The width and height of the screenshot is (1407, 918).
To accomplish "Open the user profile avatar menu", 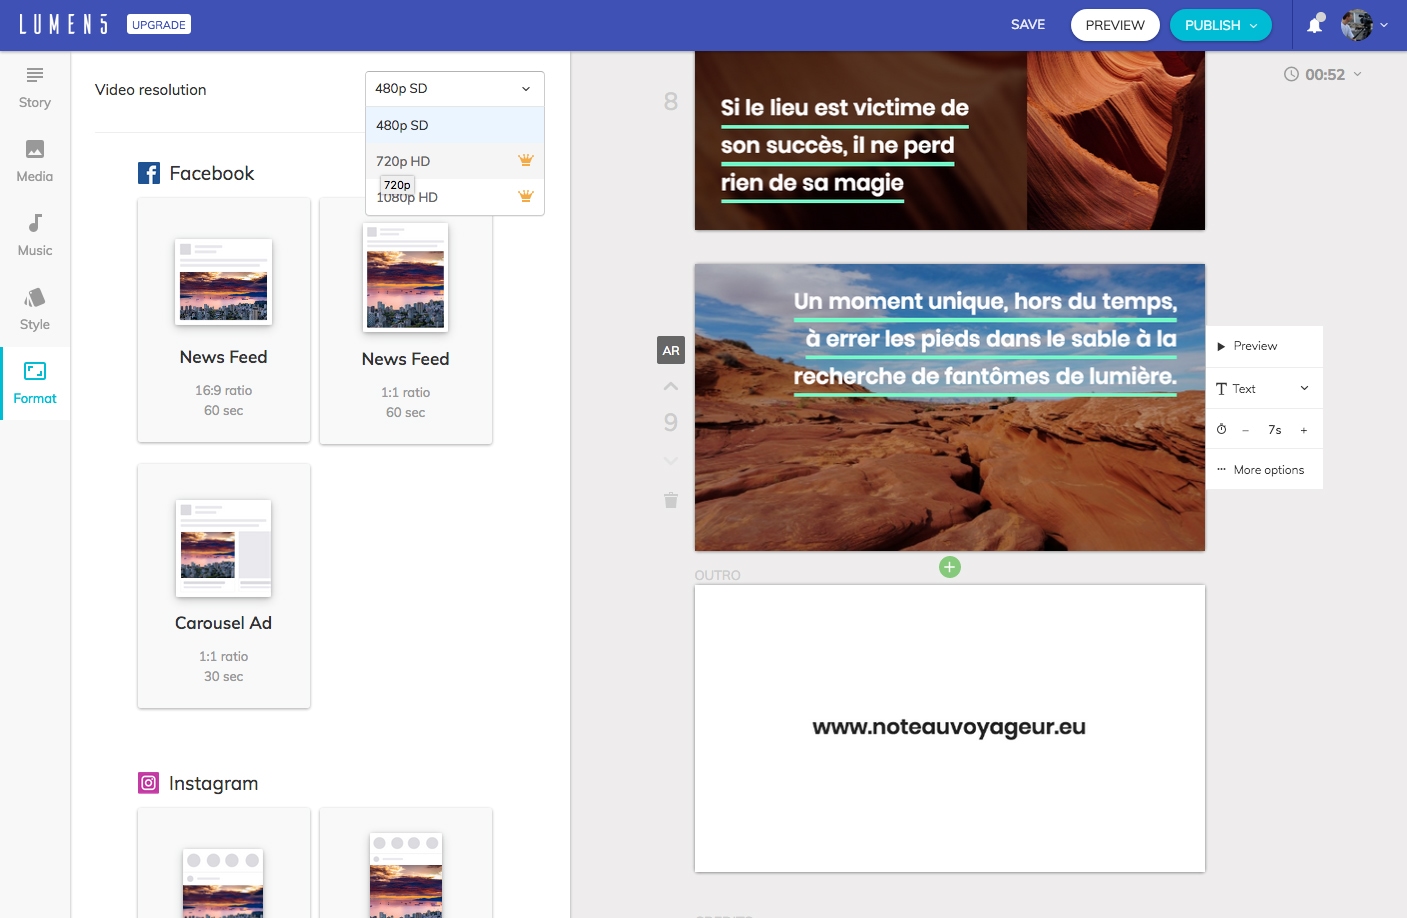I will pyautogui.click(x=1364, y=25).
